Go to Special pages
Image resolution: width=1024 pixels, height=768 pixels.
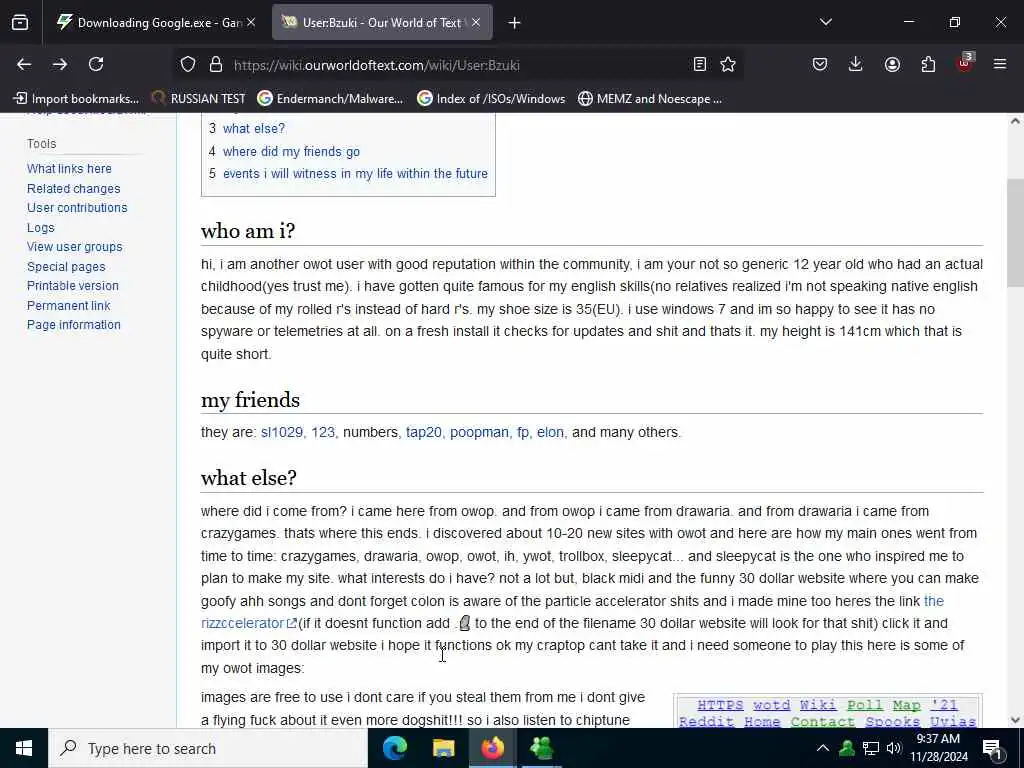click(x=66, y=267)
